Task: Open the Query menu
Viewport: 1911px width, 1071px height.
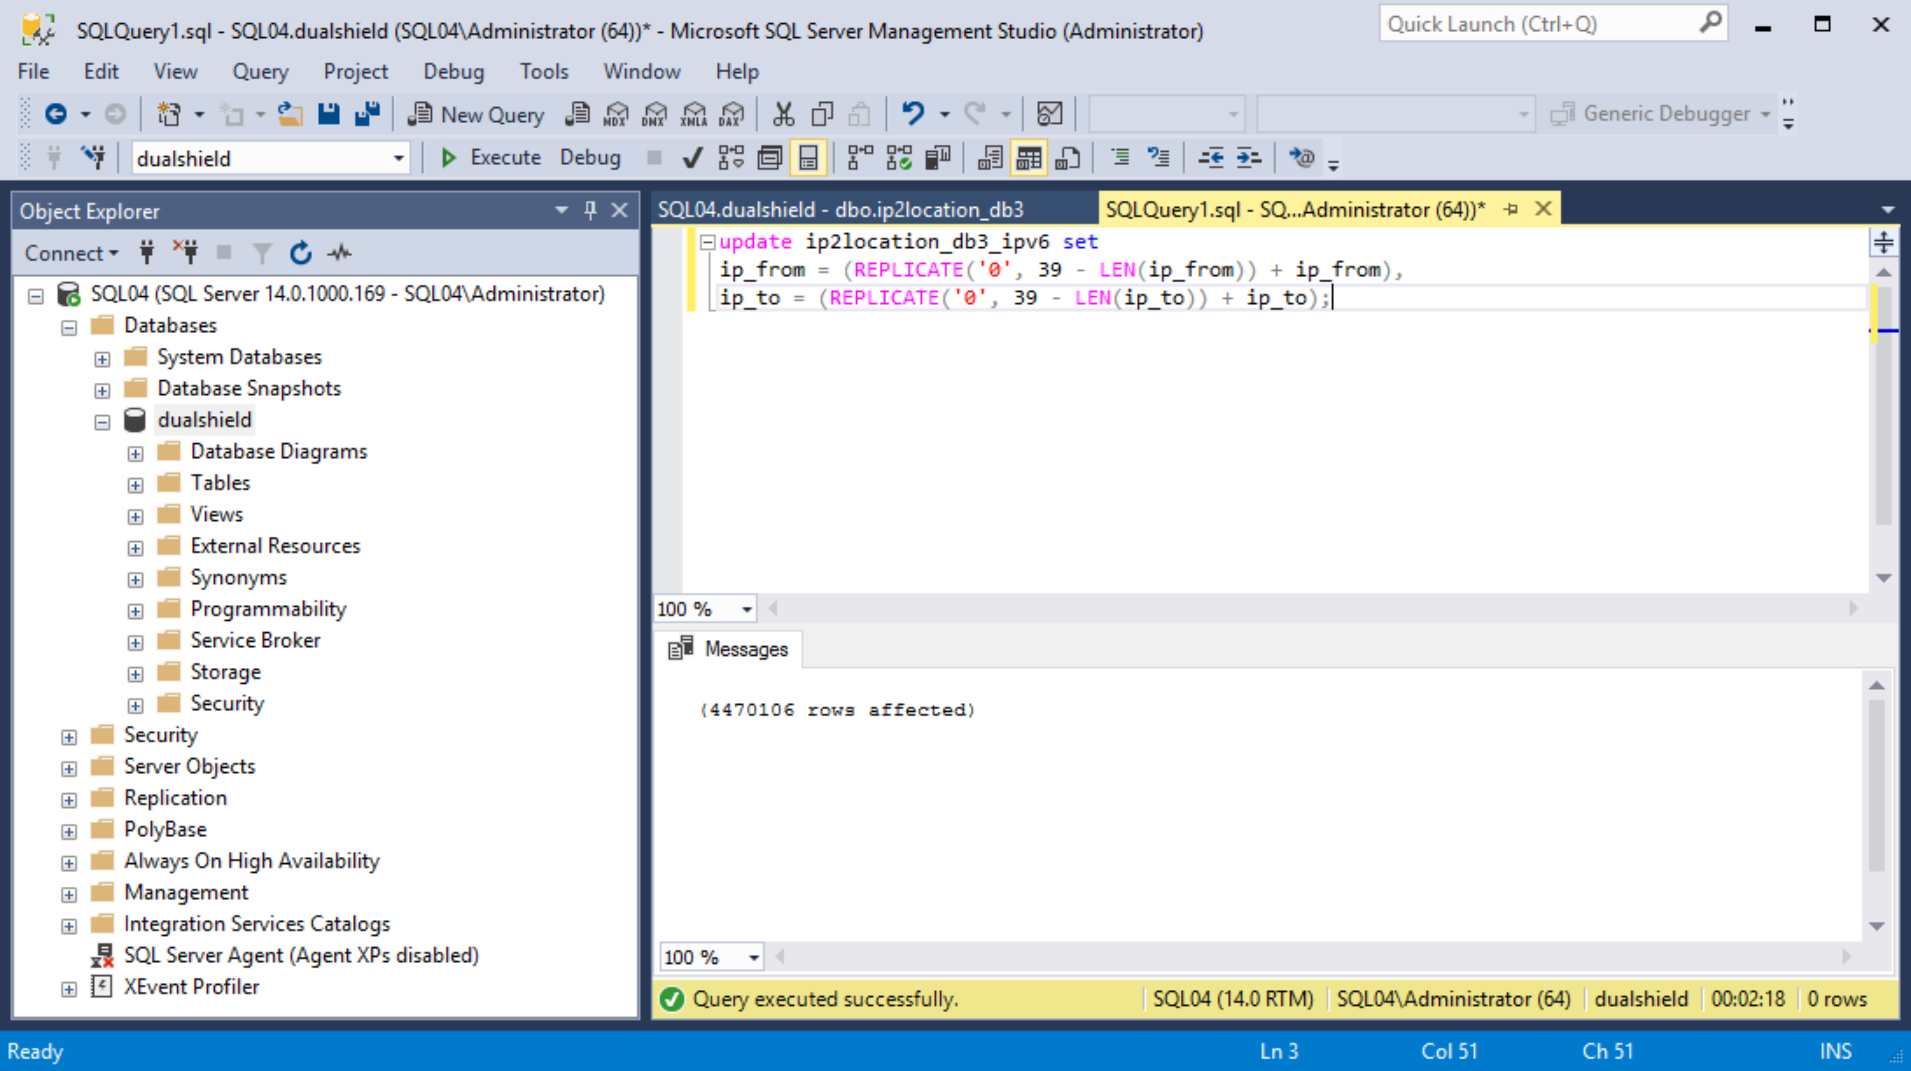Action: [x=260, y=72]
